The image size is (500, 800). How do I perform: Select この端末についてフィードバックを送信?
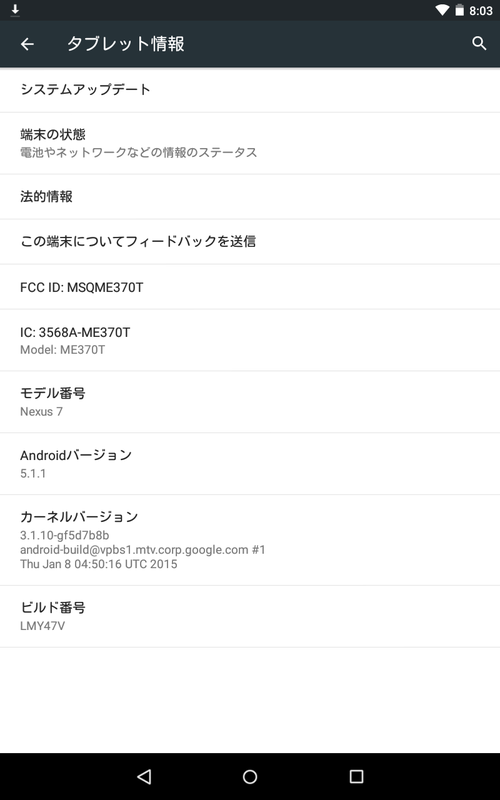[x=250, y=242]
